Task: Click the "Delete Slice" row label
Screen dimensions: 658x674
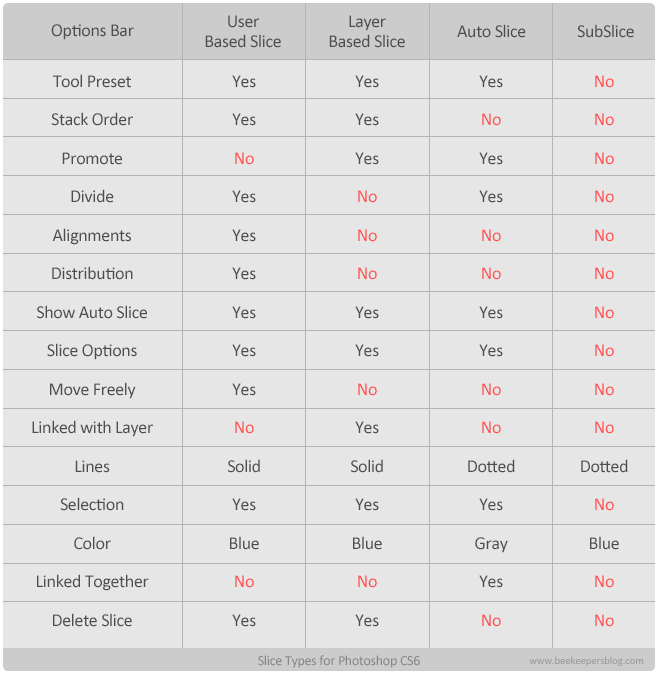Action: point(92,621)
